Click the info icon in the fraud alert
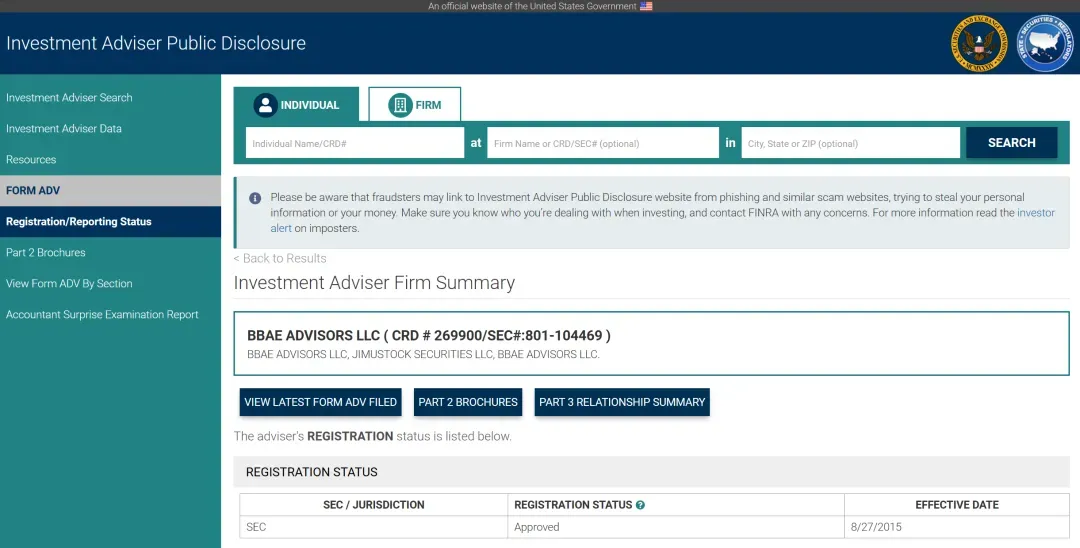Screen dimensions: 1080x548 click(255, 198)
